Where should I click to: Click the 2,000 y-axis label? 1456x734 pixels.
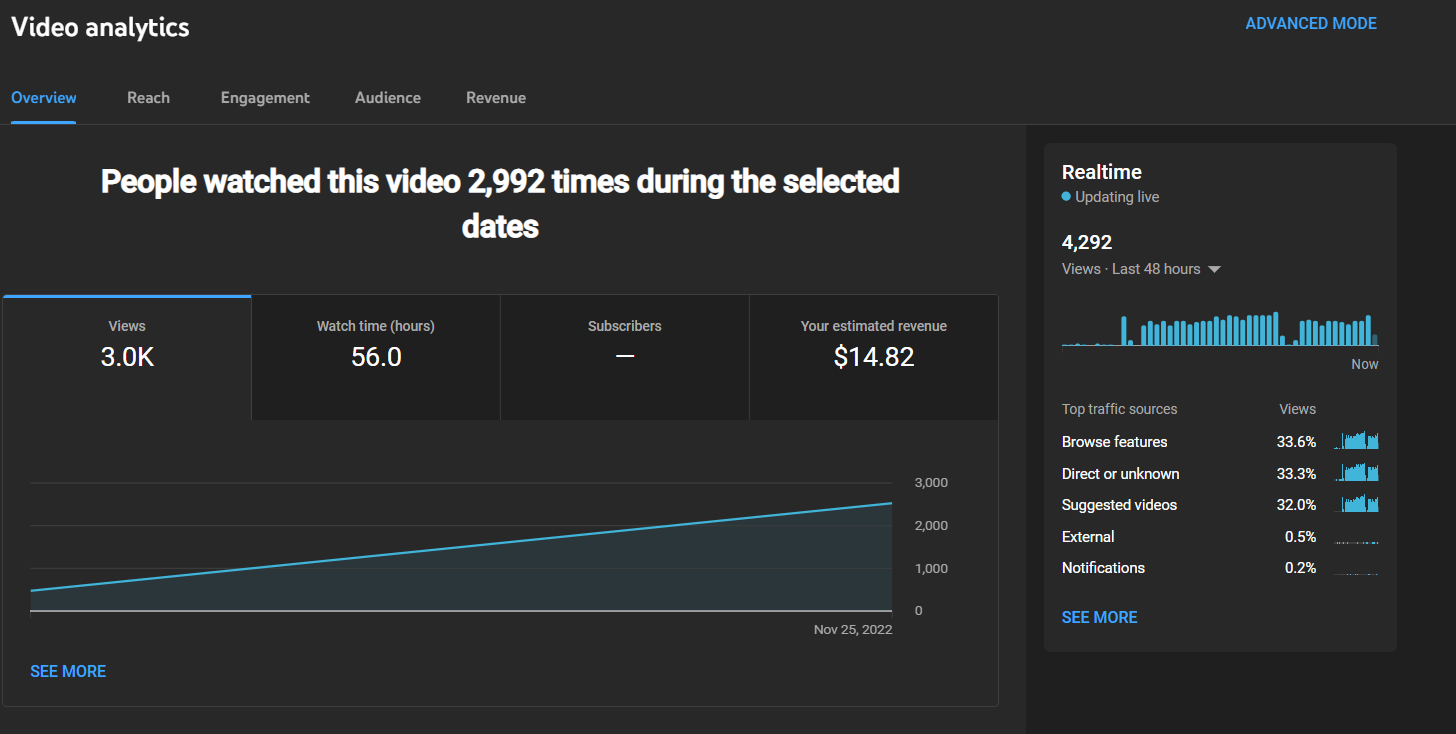[x=931, y=526]
